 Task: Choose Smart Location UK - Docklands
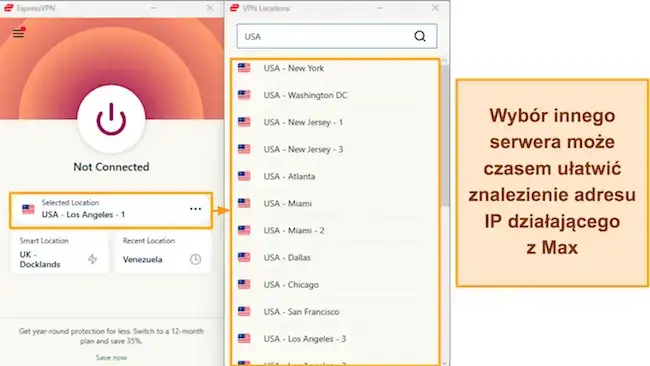[60, 252]
